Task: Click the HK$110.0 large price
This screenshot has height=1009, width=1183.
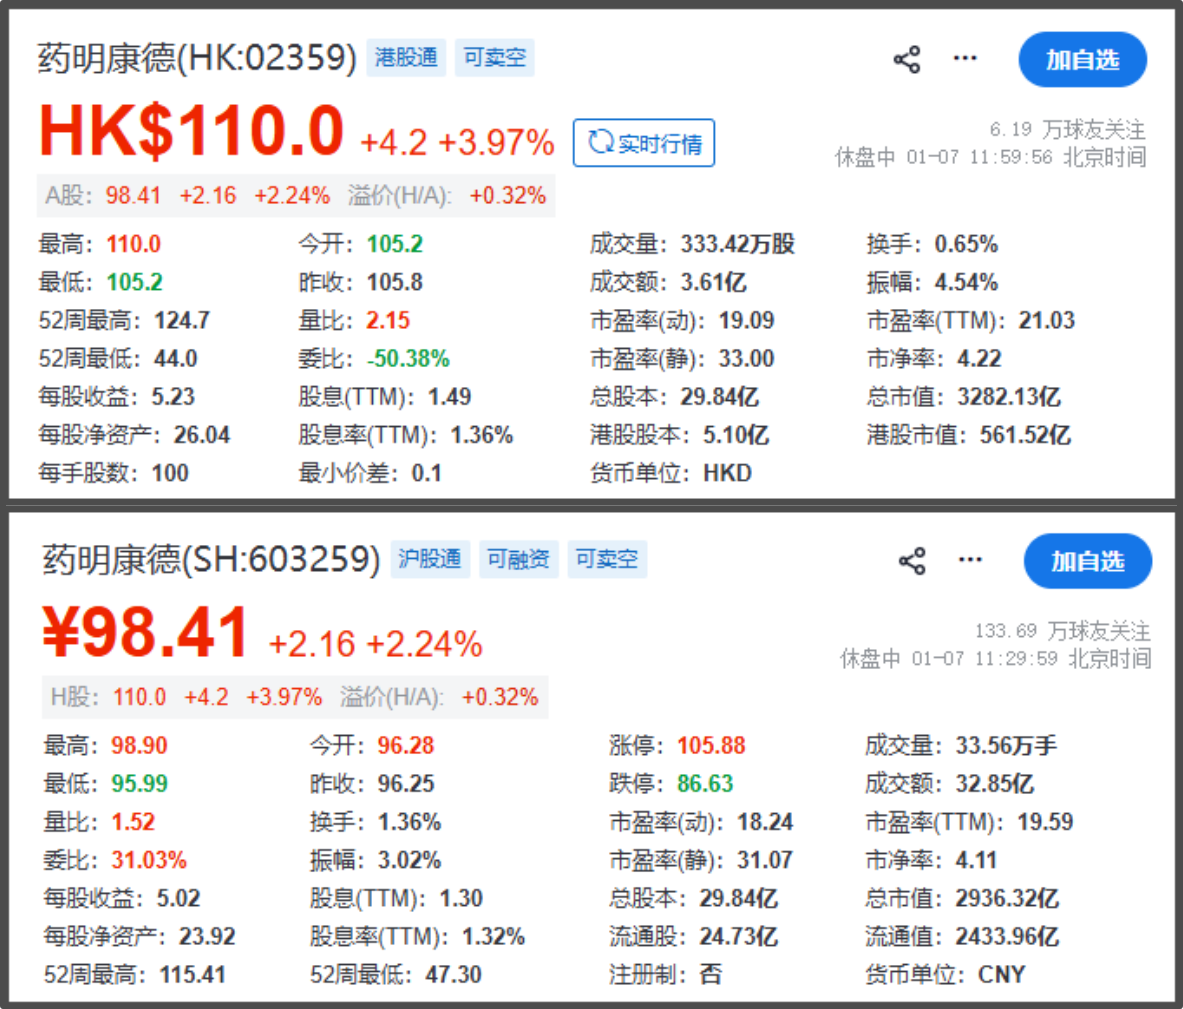Action: [x=191, y=132]
